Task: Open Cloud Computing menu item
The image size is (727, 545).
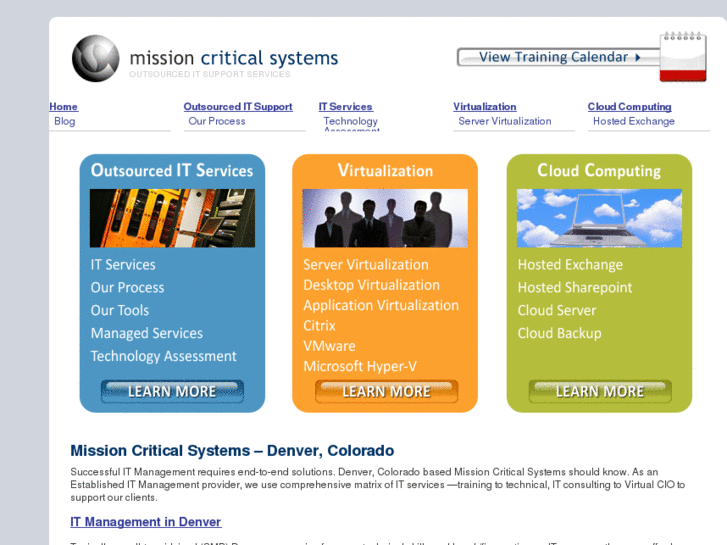Action: click(629, 107)
